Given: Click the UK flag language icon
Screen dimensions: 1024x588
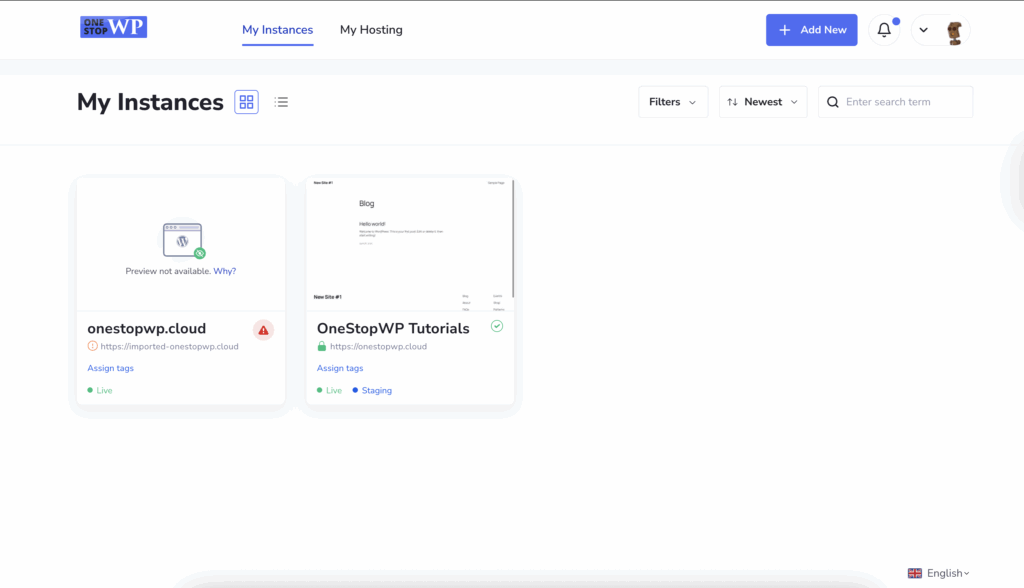Looking at the screenshot, I should click(x=914, y=573).
